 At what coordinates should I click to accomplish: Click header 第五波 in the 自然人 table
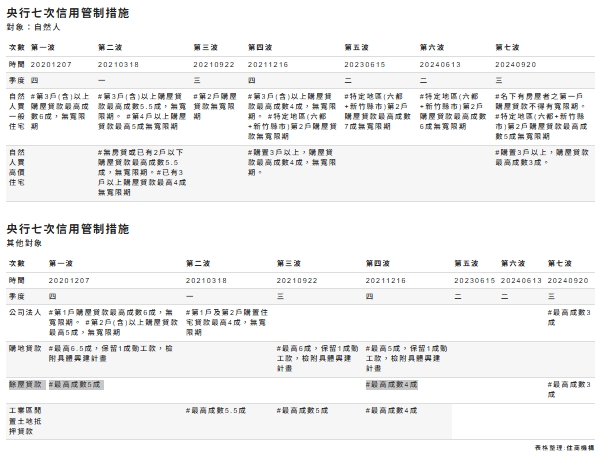[356, 47]
